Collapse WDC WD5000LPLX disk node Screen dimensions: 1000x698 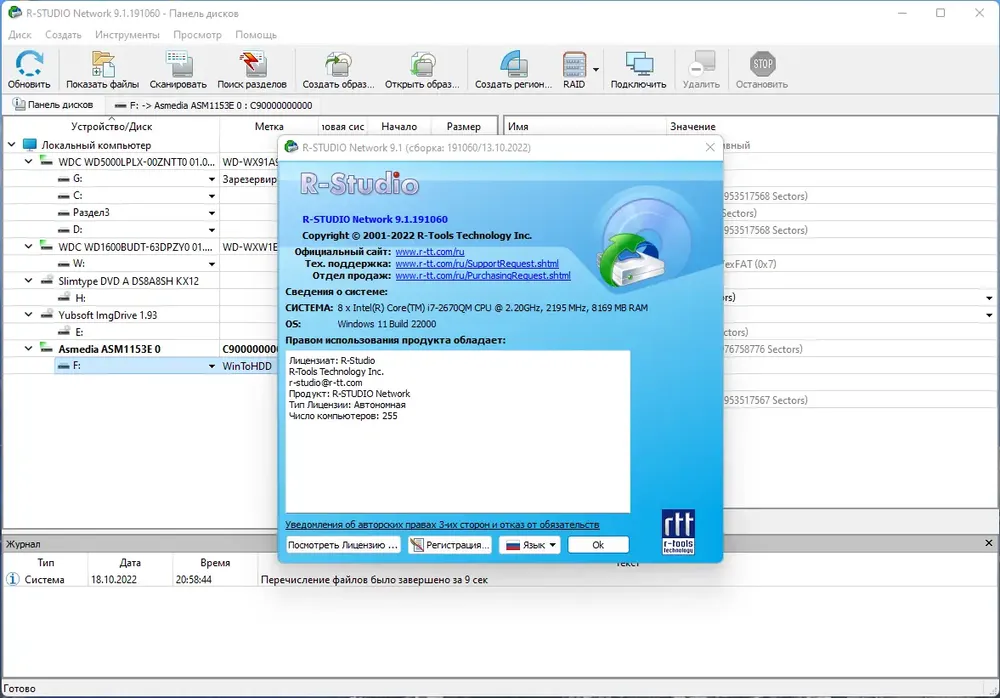point(28,161)
